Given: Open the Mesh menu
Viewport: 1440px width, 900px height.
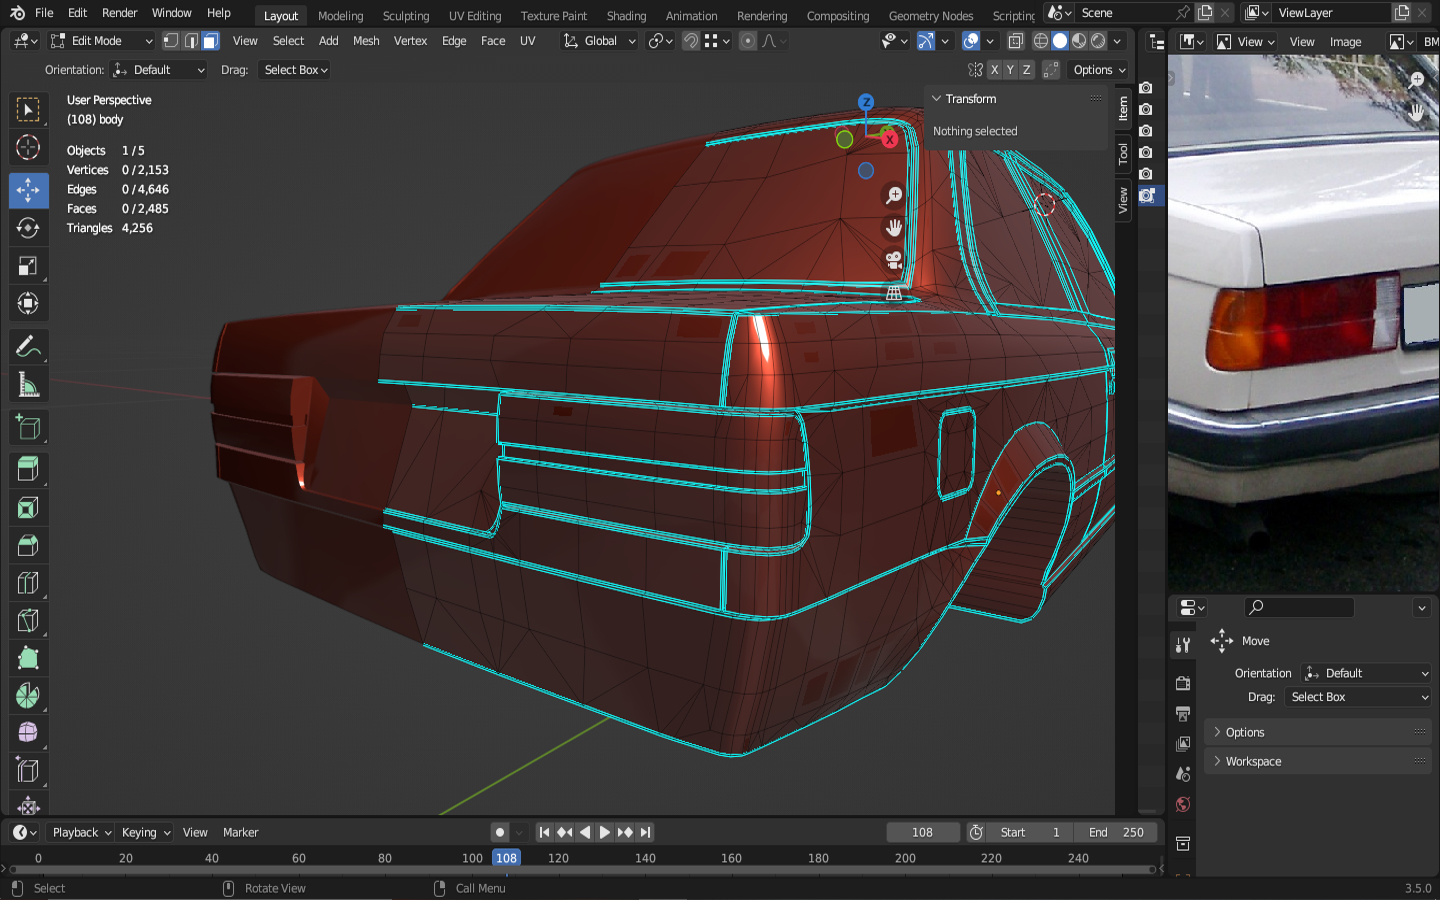Looking at the screenshot, I should [x=366, y=41].
